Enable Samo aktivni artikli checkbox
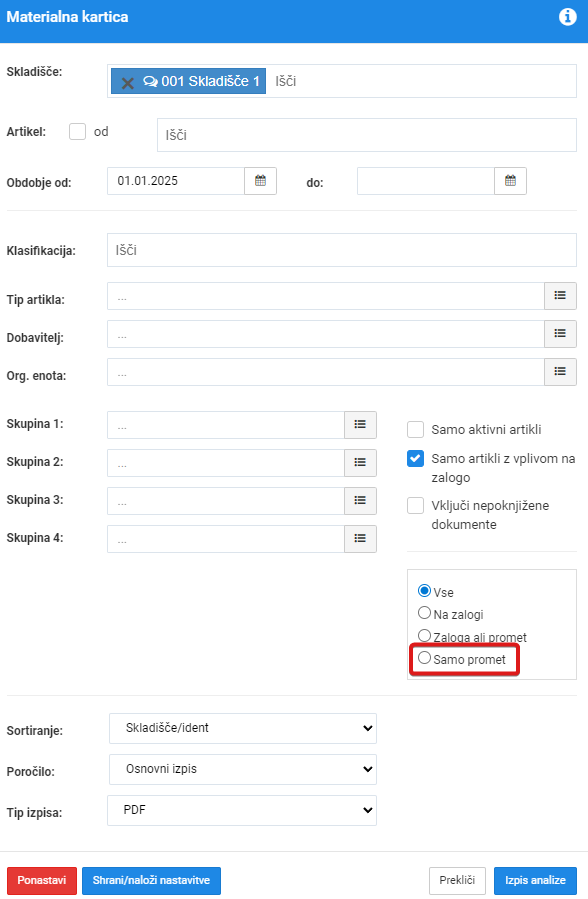The width and height of the screenshot is (588, 899). pyautogui.click(x=415, y=429)
